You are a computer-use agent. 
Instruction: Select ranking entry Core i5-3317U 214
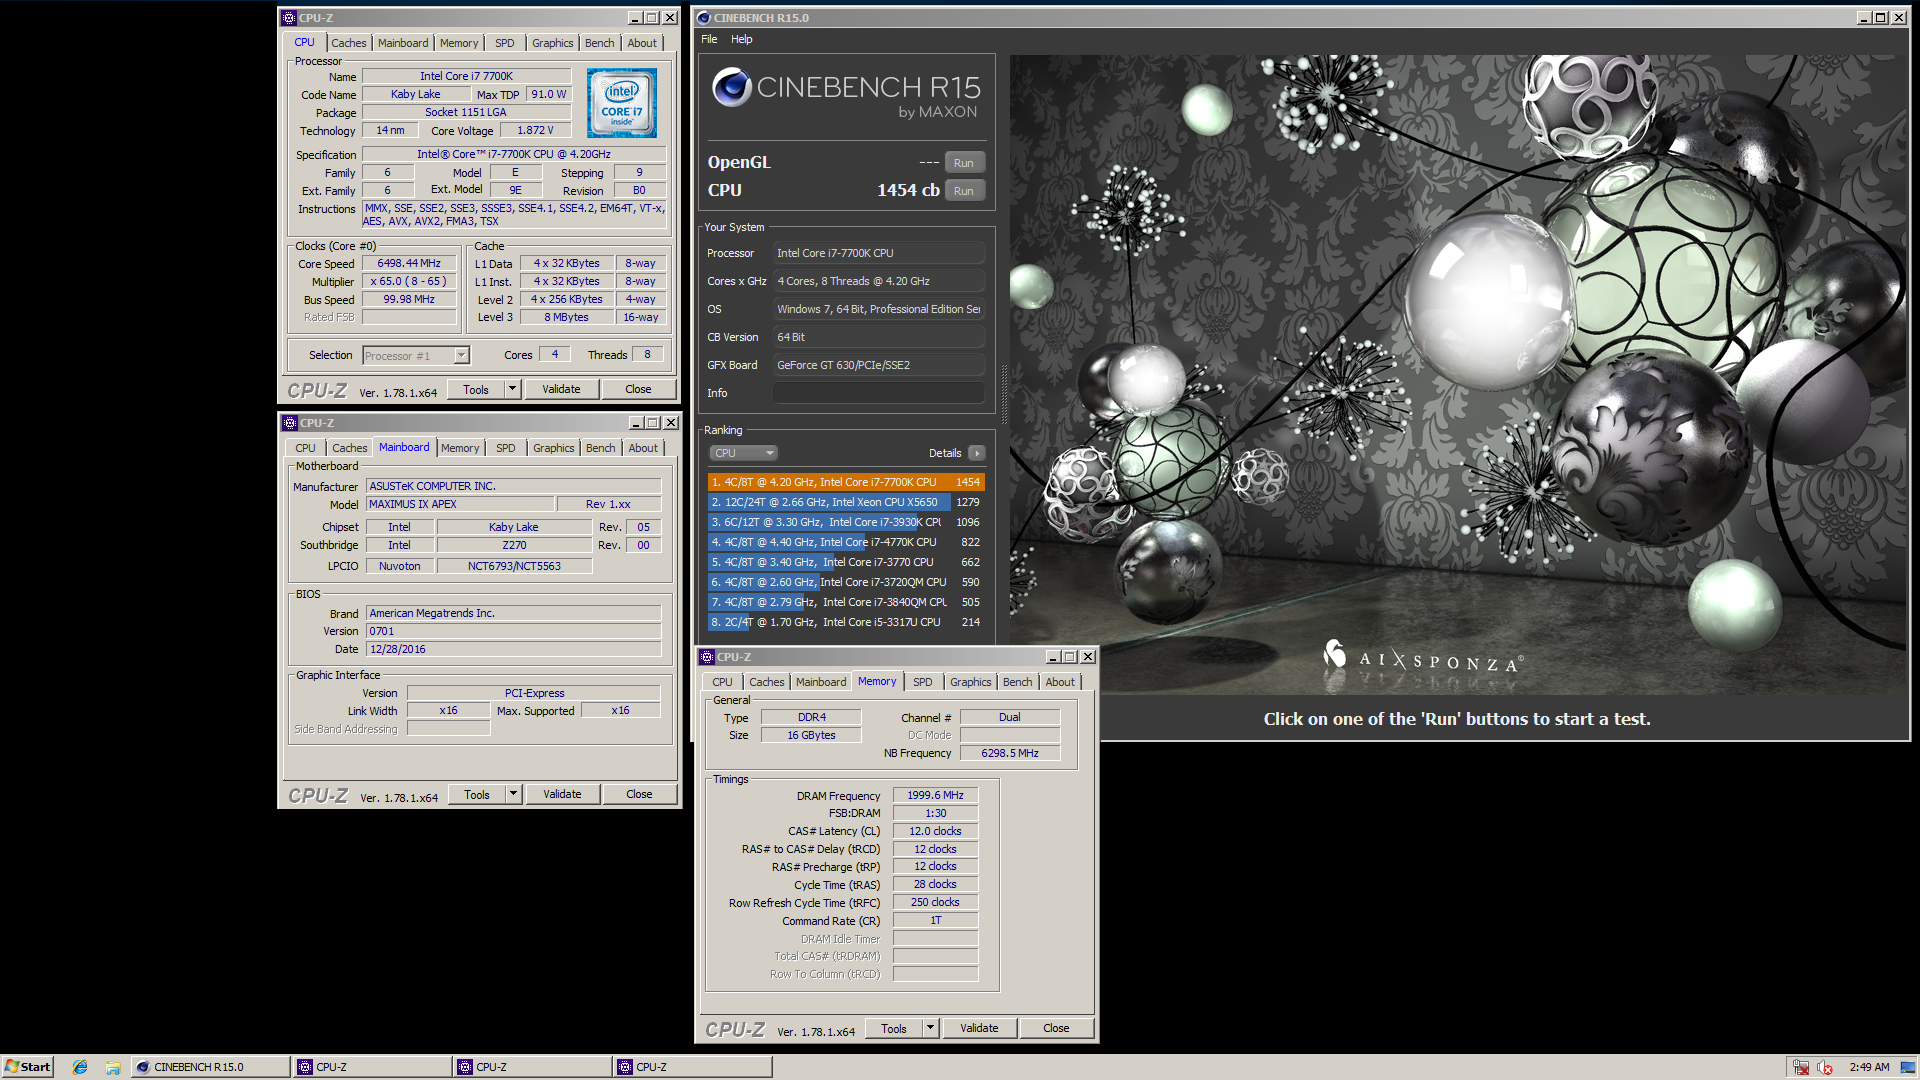846,622
